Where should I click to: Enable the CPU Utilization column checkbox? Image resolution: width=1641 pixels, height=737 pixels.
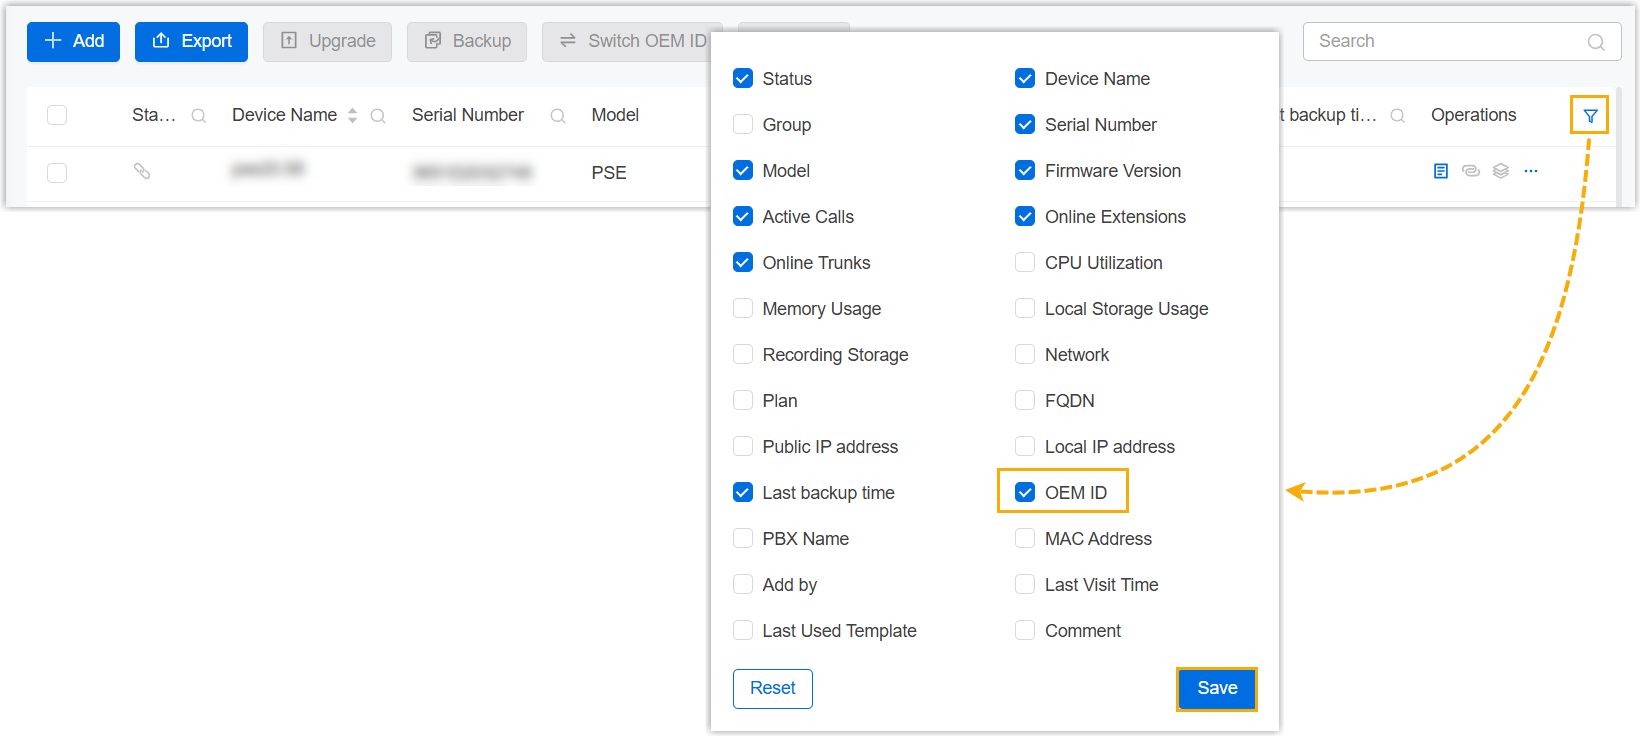pyautogui.click(x=1025, y=262)
